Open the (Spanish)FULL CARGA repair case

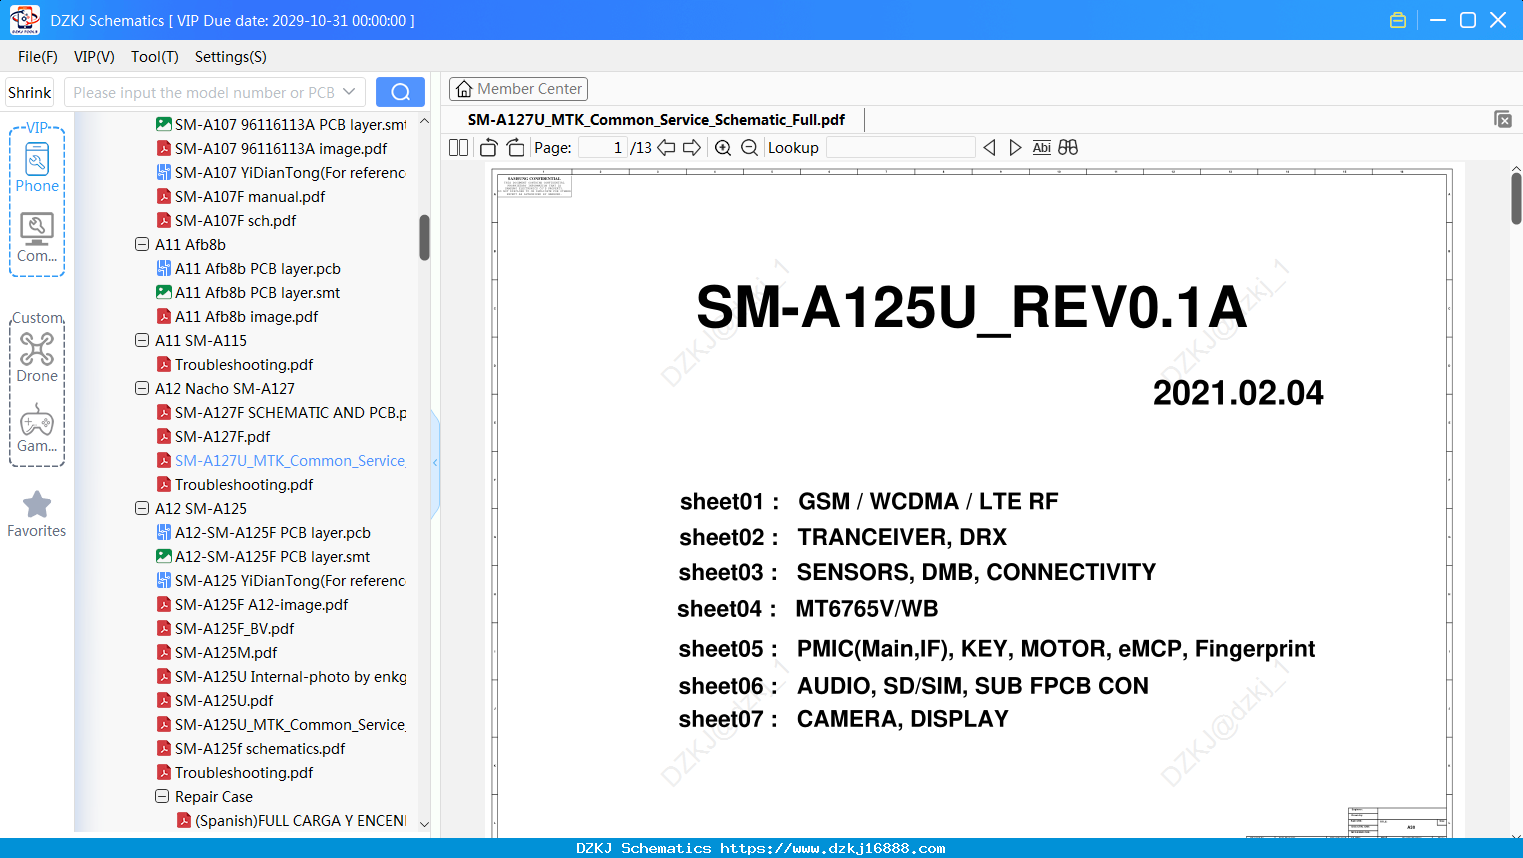[292, 820]
